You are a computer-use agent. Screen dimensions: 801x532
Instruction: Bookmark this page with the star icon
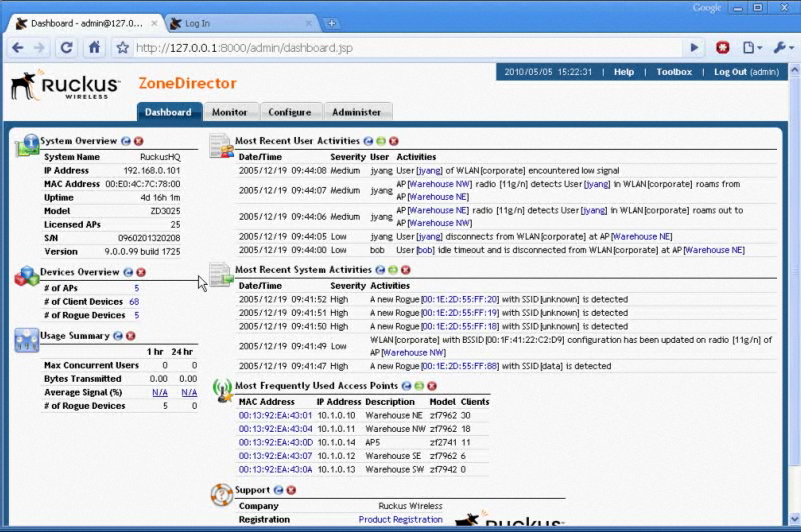pos(122,48)
